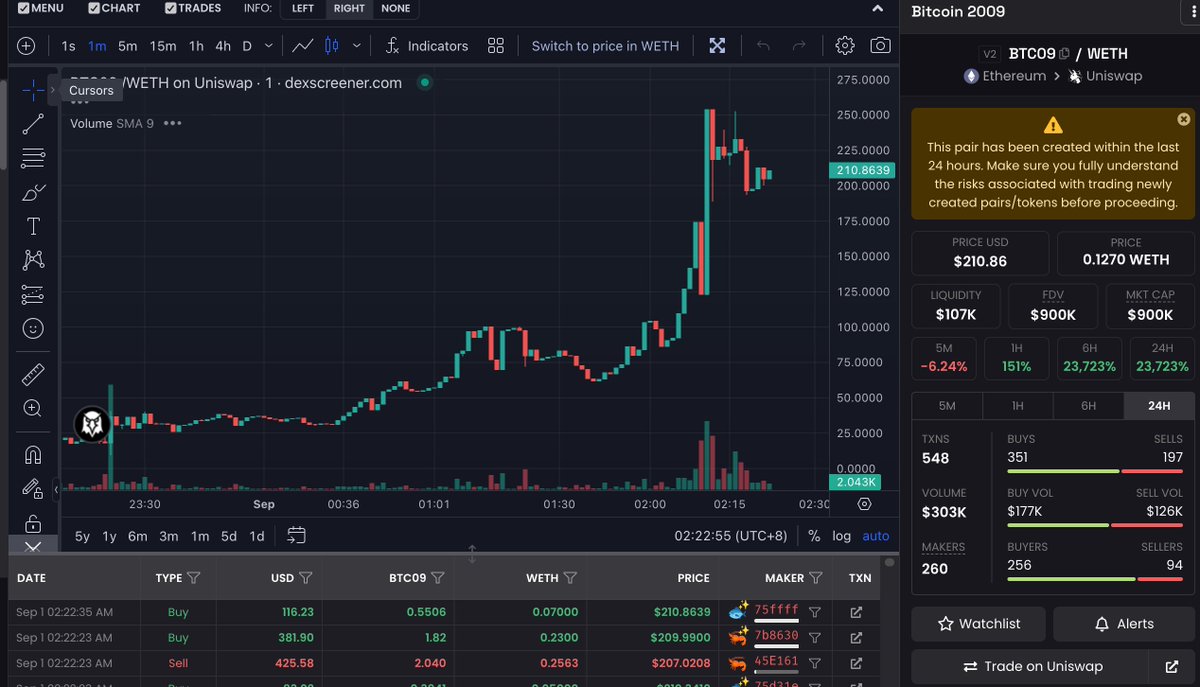Select the ruler measure tool

pos(32,375)
